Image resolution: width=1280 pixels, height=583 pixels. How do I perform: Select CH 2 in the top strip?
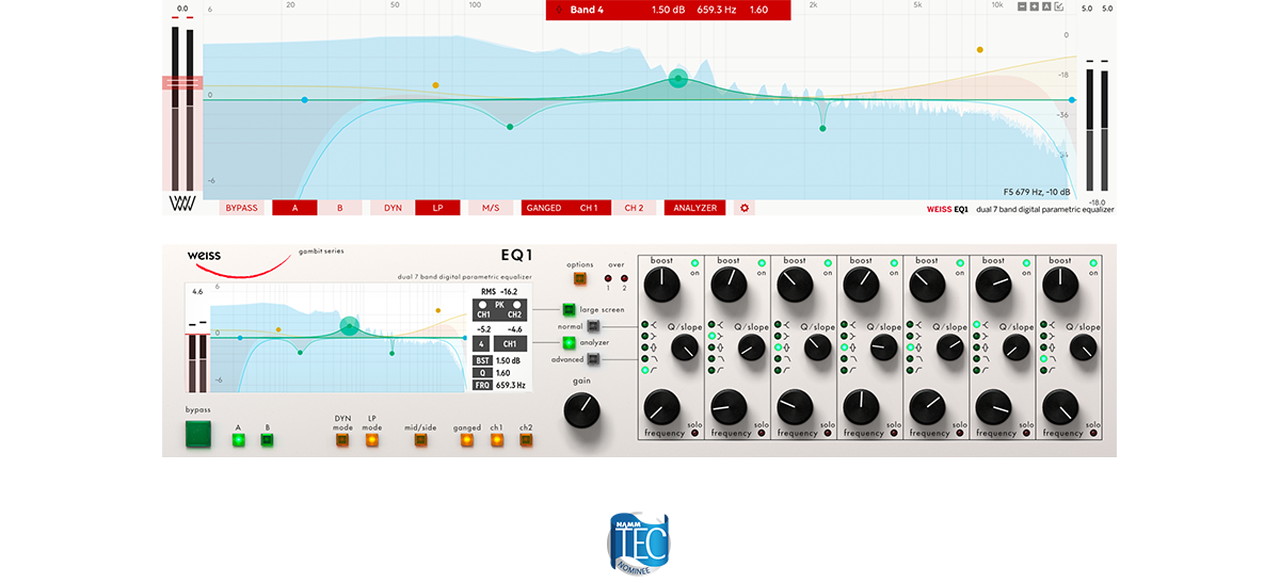click(634, 208)
